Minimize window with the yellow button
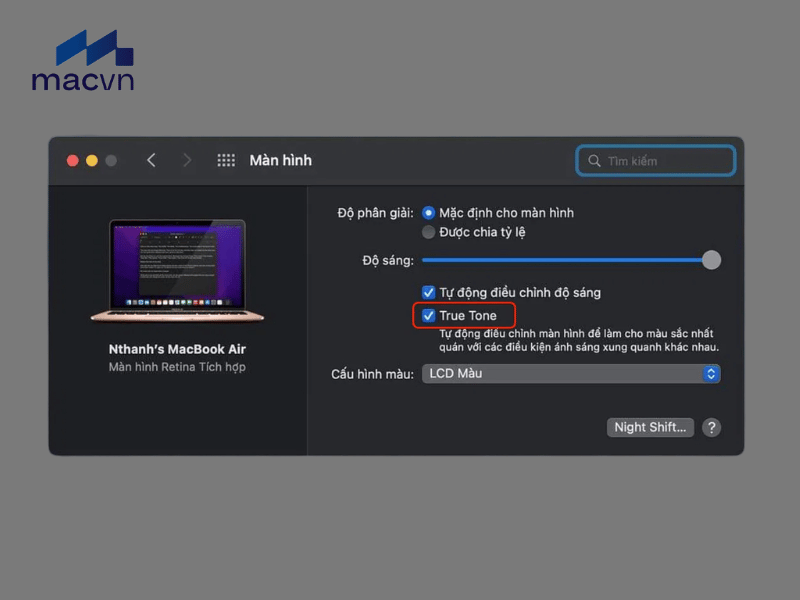800x600 pixels. point(92,161)
